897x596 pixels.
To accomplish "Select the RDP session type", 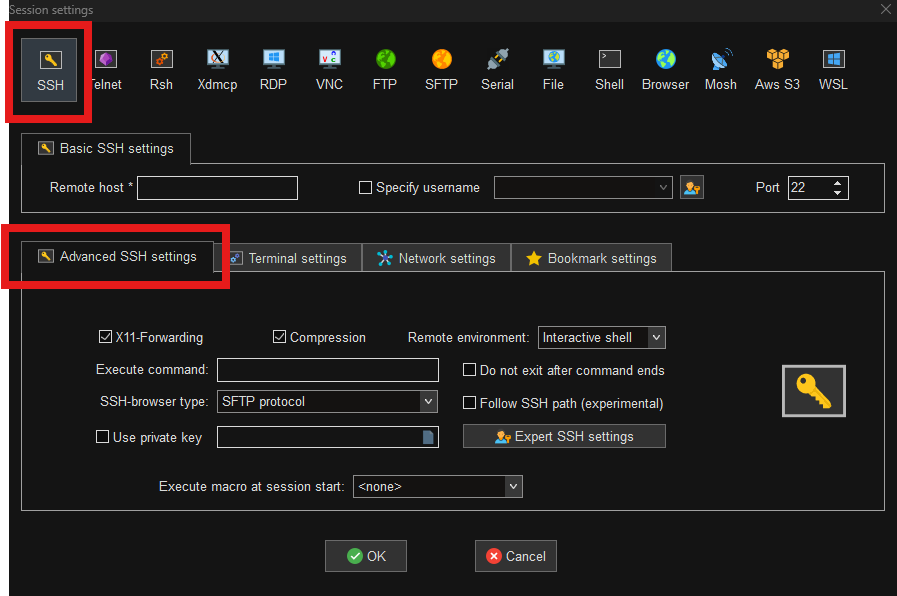I will point(273,70).
